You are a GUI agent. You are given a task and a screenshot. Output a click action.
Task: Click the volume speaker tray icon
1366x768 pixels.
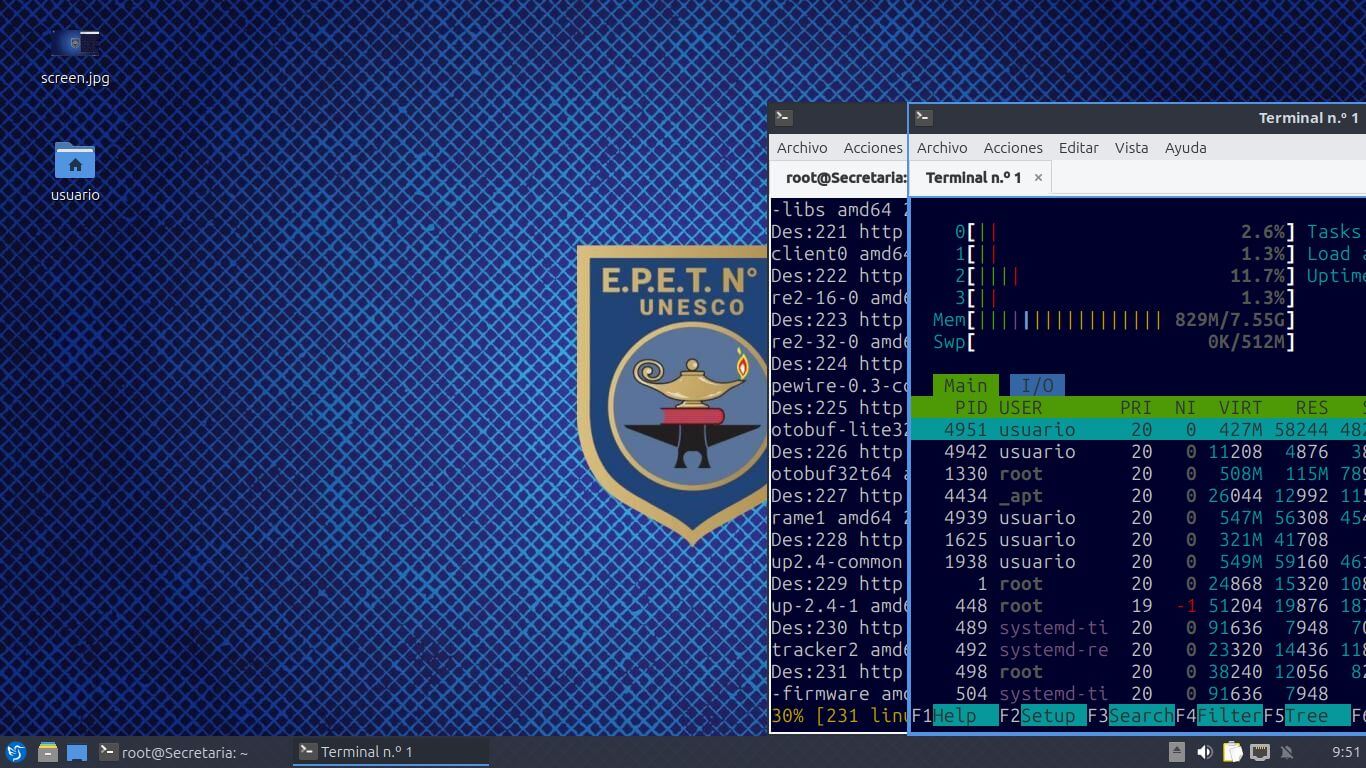(1205, 752)
